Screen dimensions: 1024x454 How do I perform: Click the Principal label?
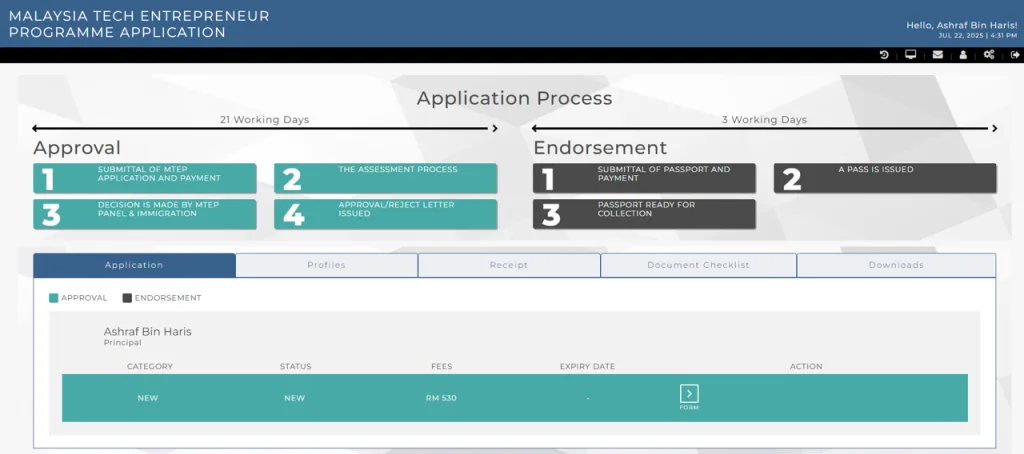(123, 342)
